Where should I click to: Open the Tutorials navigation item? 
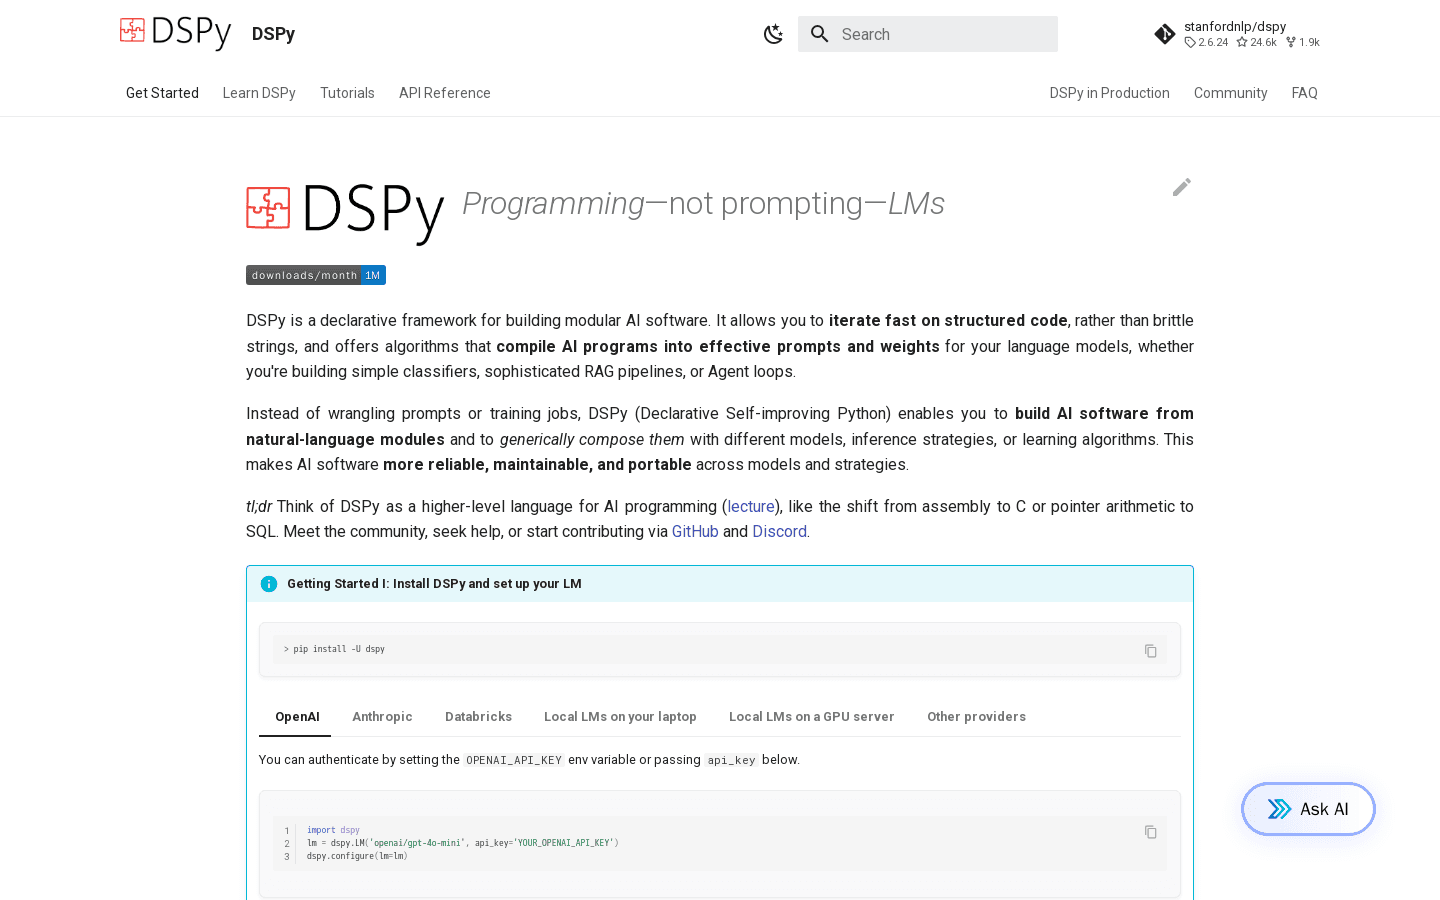[347, 92]
